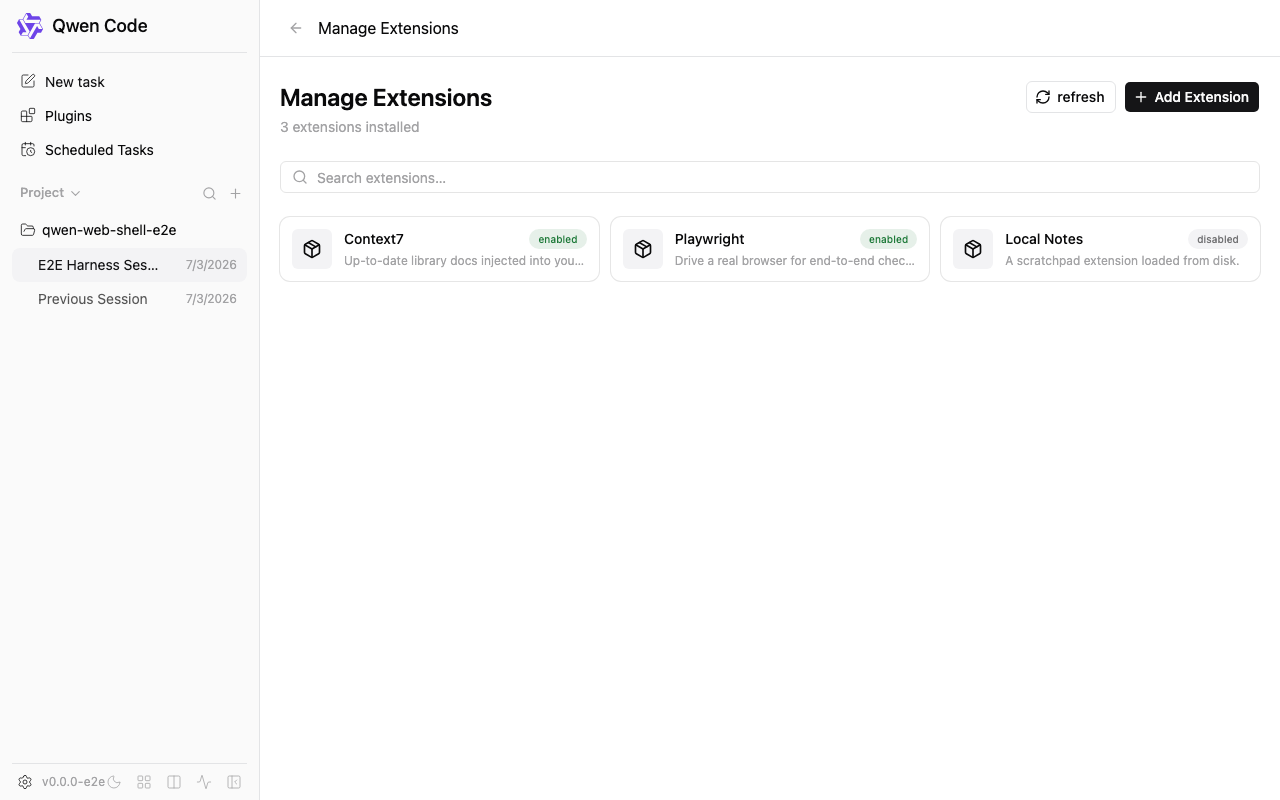Open Plugins from the sidebar
The height and width of the screenshot is (800, 1280).
[x=129, y=116]
